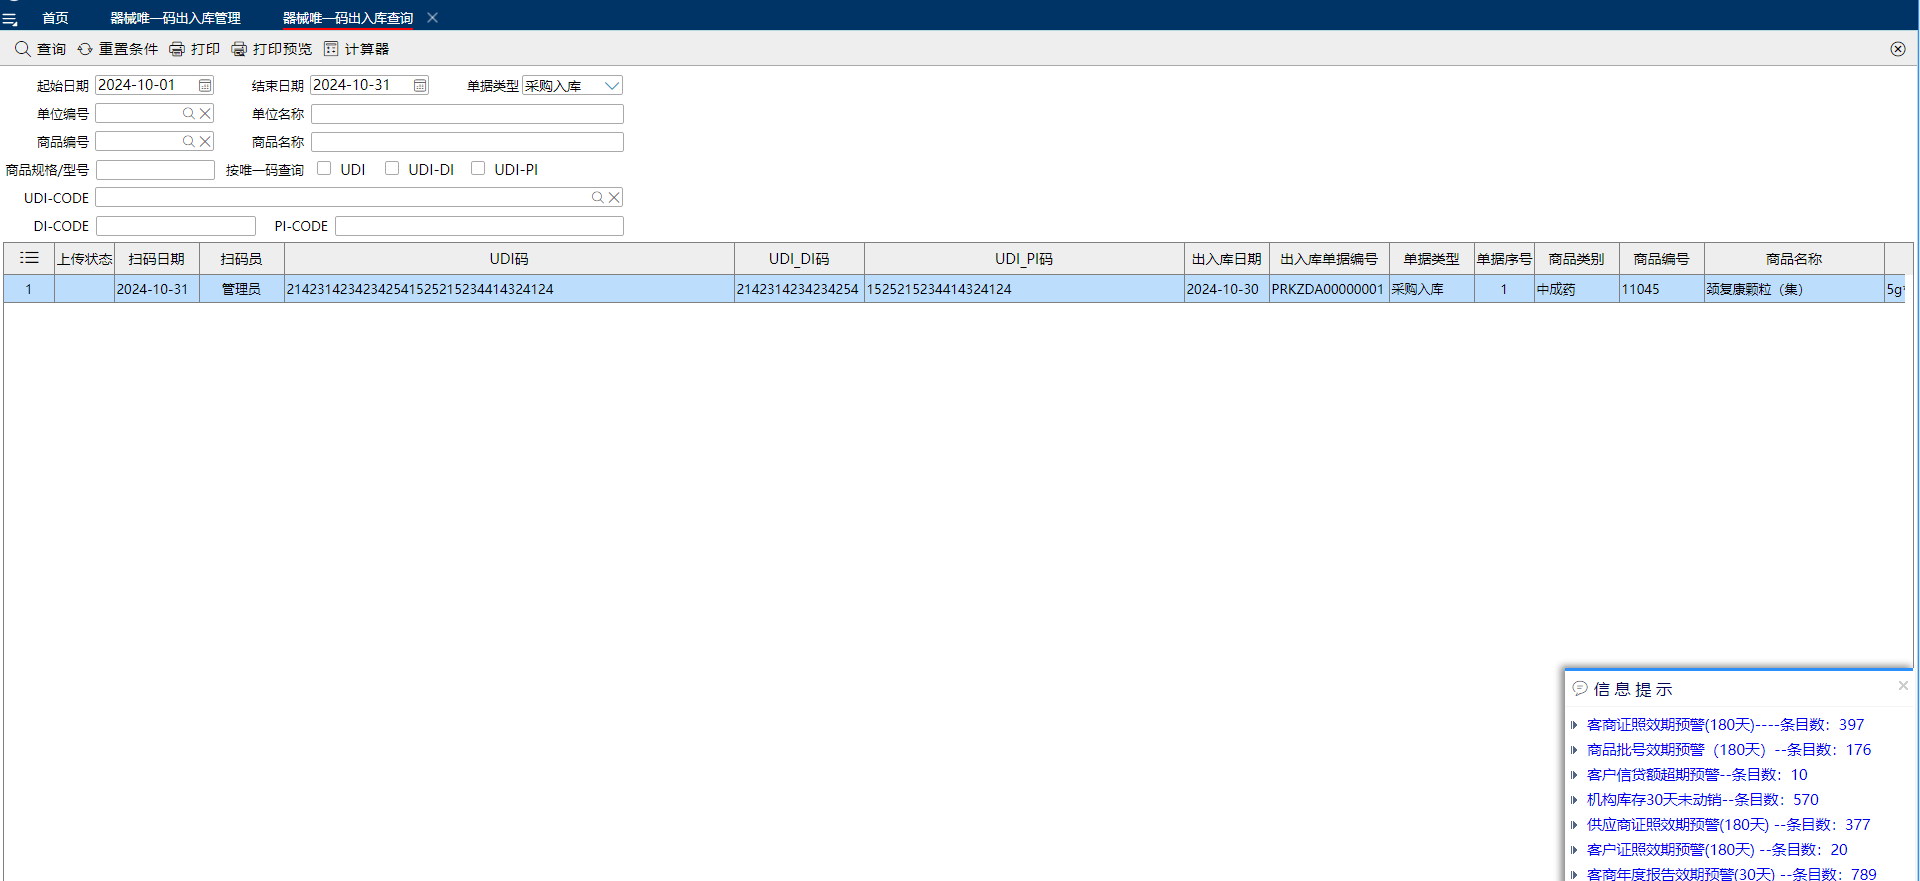Select cell 颈复康颗粒（集）in the grid
Screen dimensions: 1920x881
(1794, 289)
